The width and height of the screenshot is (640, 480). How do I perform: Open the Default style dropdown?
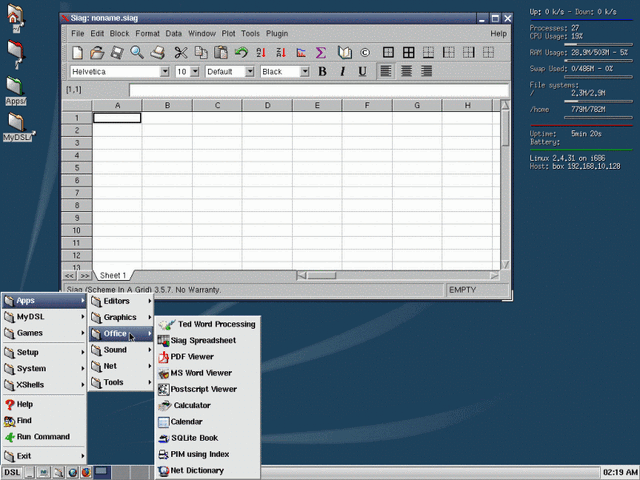249,72
